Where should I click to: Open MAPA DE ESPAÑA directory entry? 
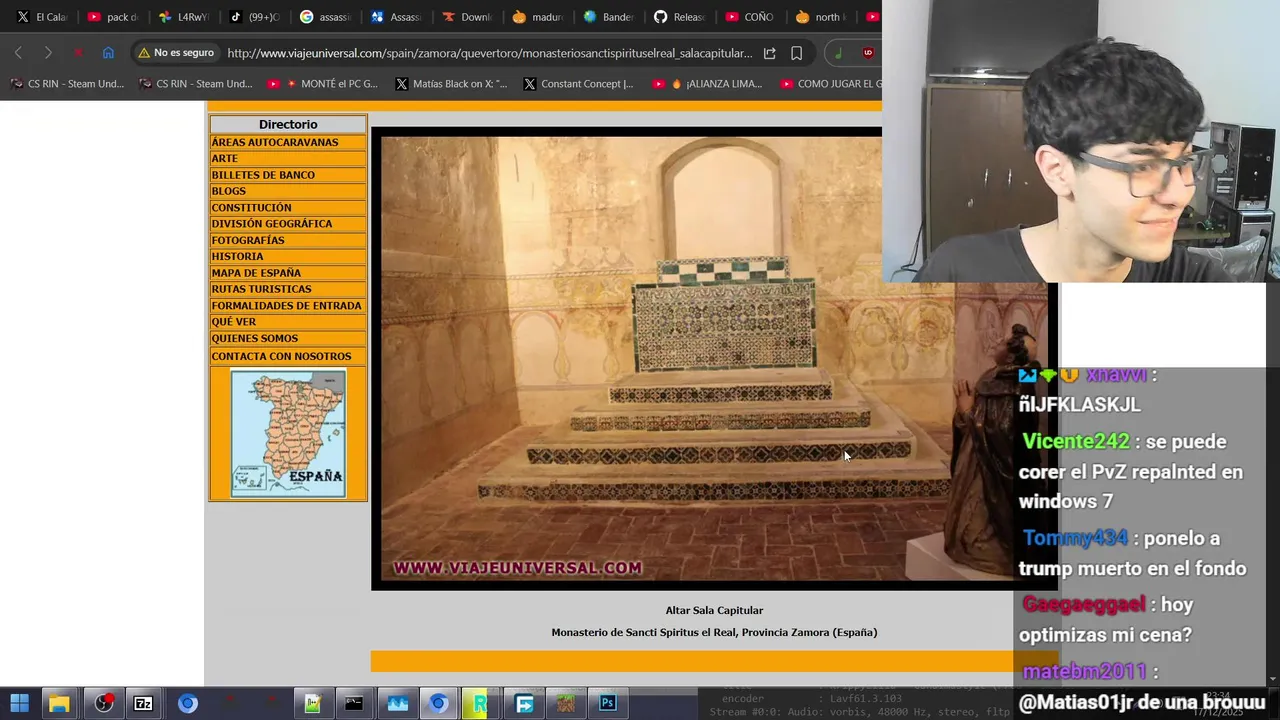(287, 273)
